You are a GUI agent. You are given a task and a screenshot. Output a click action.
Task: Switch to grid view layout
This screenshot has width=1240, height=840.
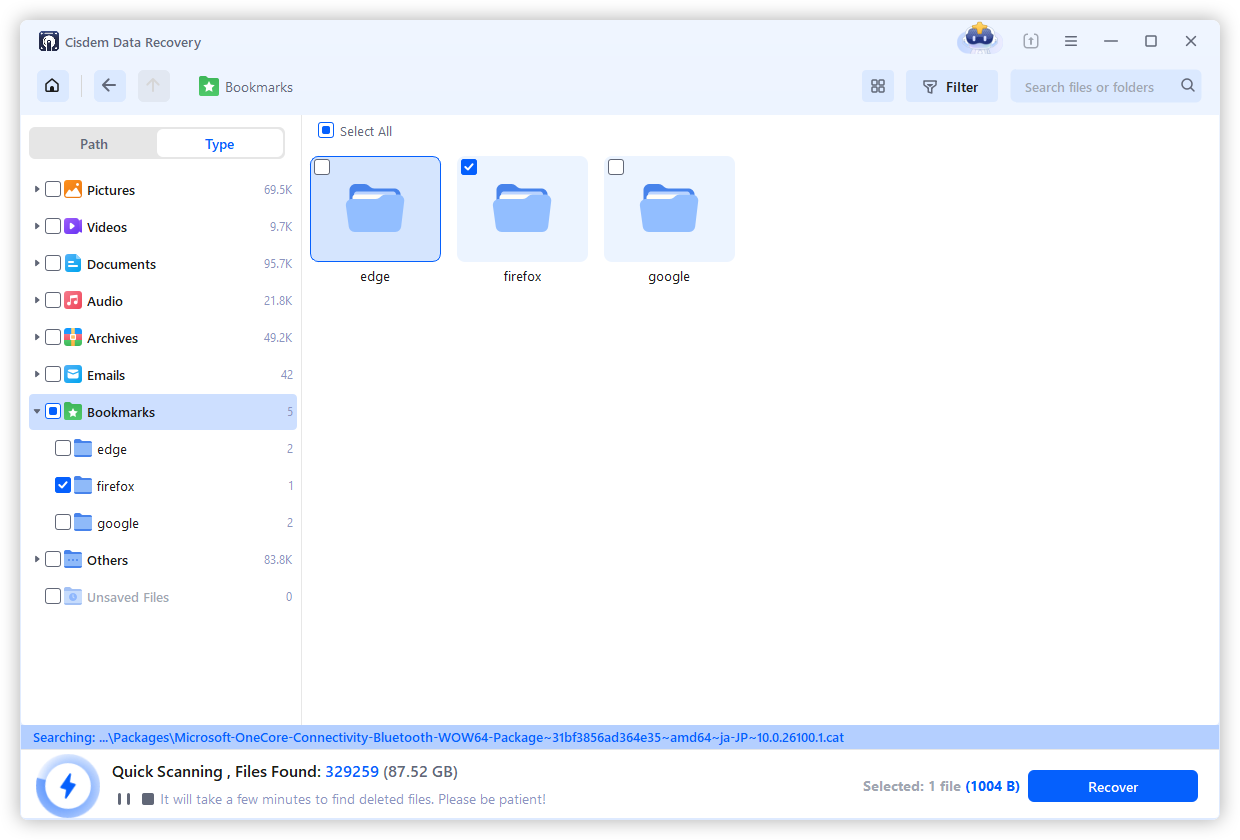coord(878,86)
